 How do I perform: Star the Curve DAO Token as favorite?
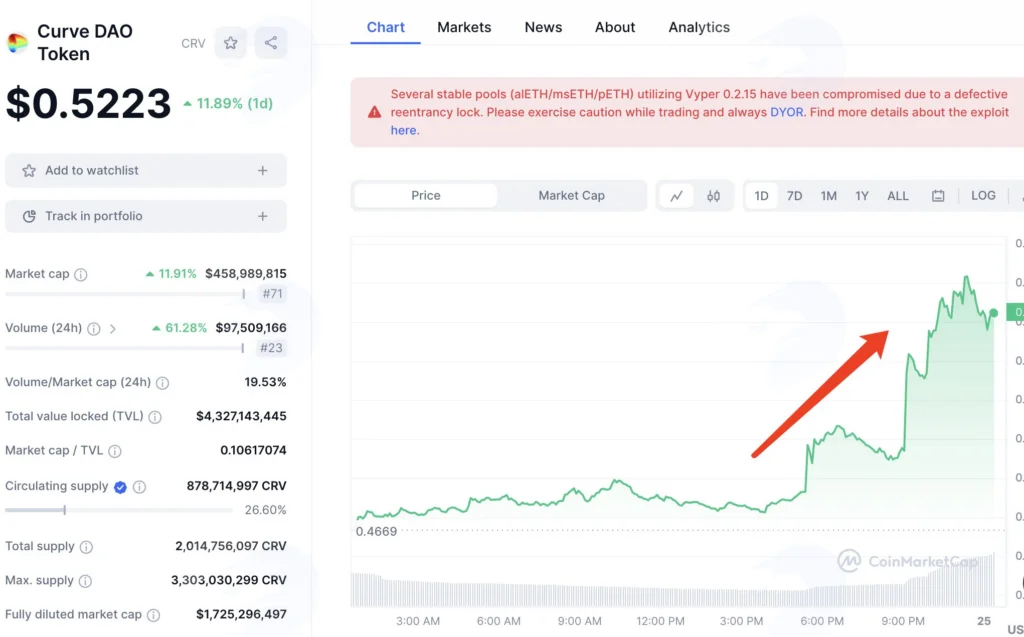click(231, 43)
